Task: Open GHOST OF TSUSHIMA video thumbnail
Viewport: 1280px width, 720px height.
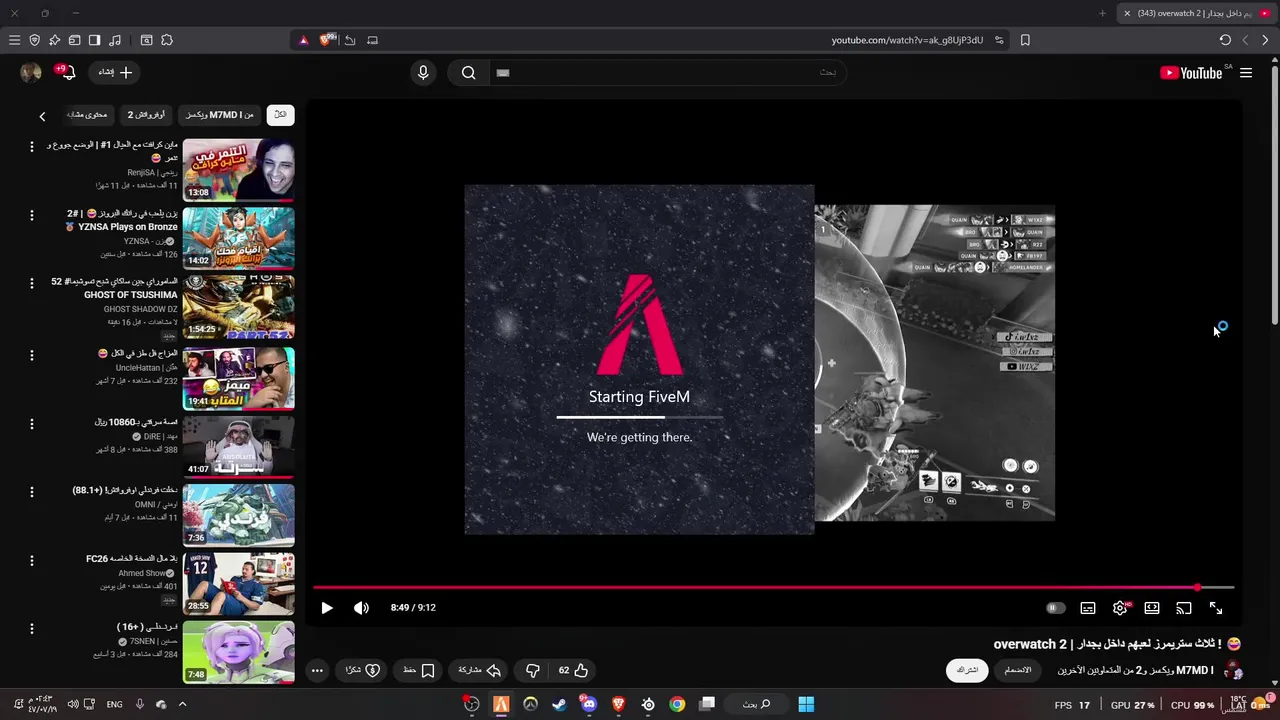Action: click(238, 307)
